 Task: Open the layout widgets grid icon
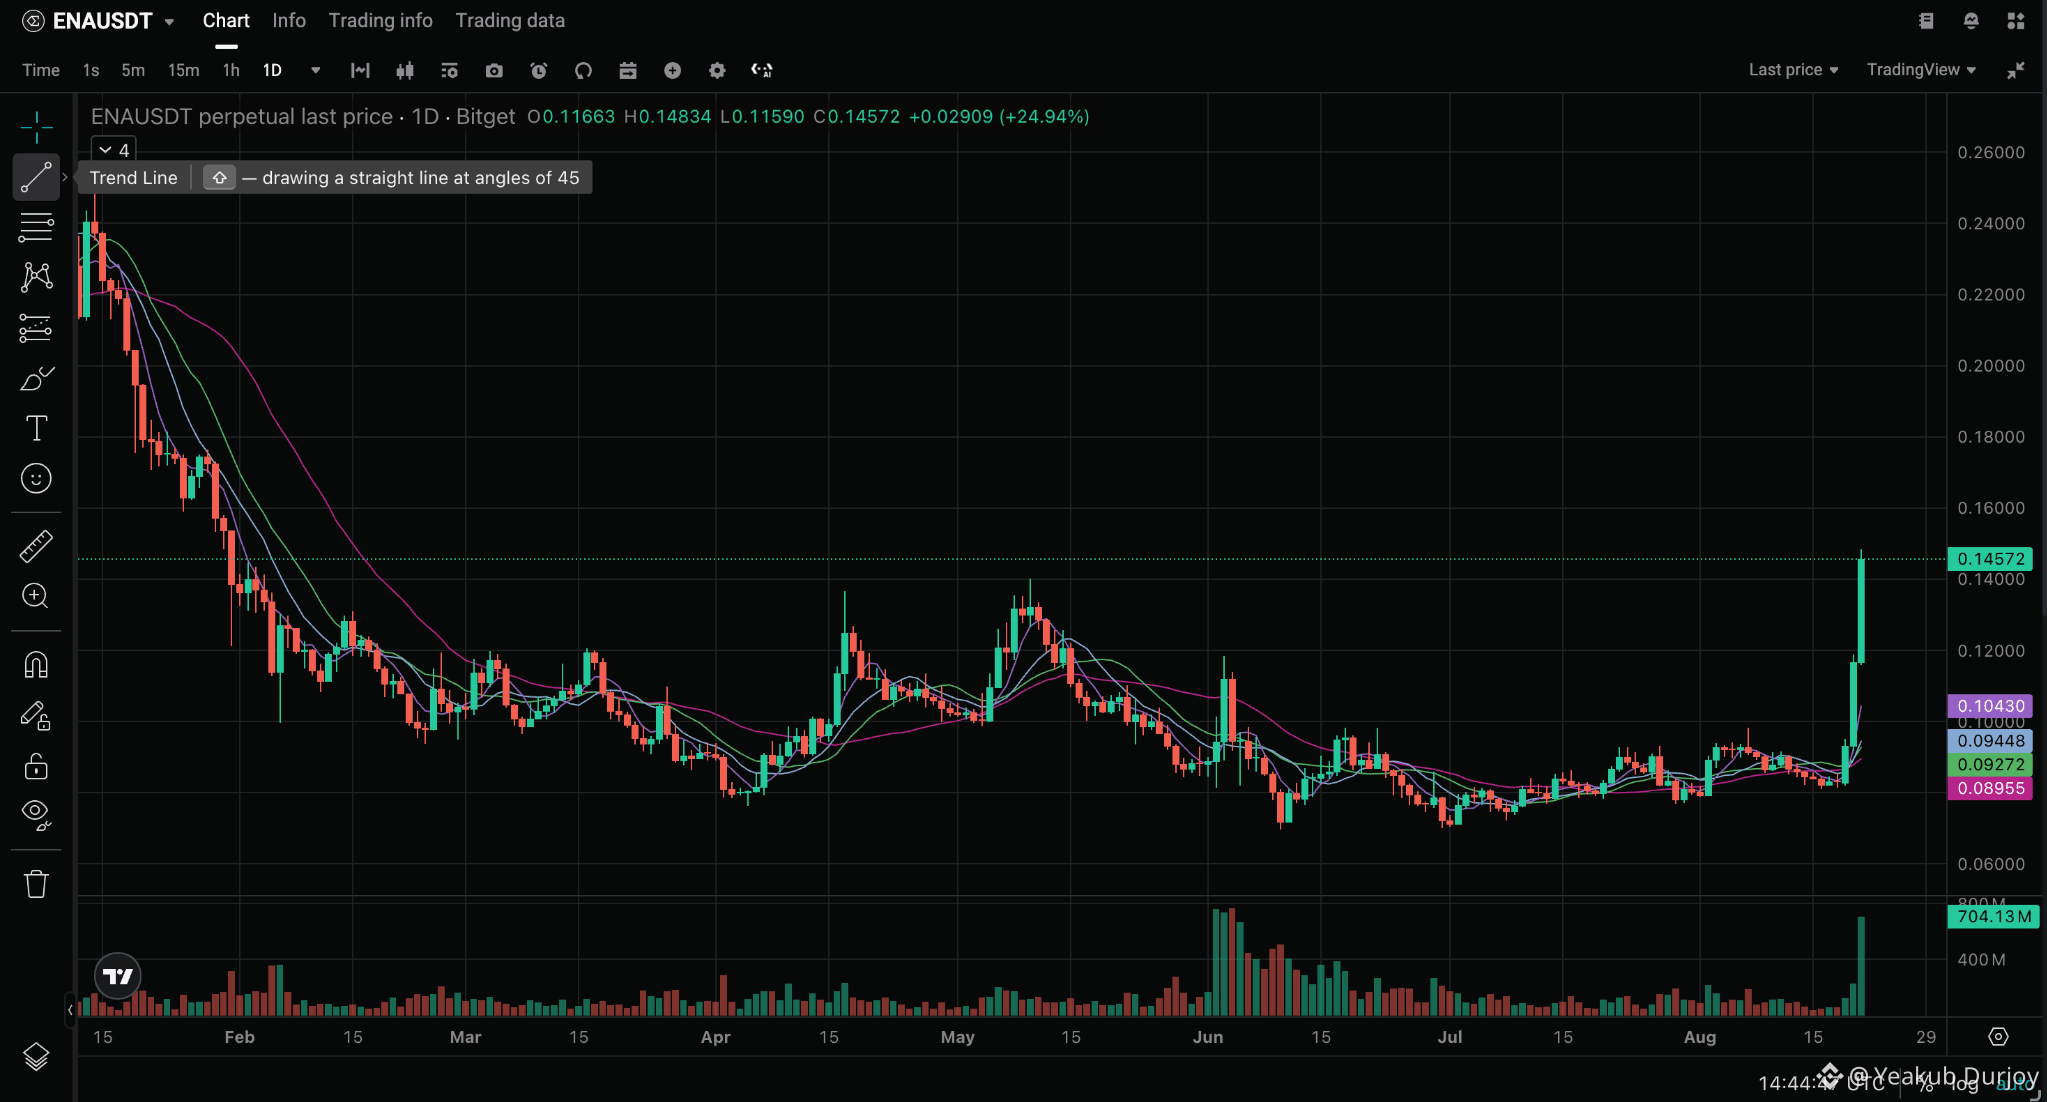tap(2015, 21)
